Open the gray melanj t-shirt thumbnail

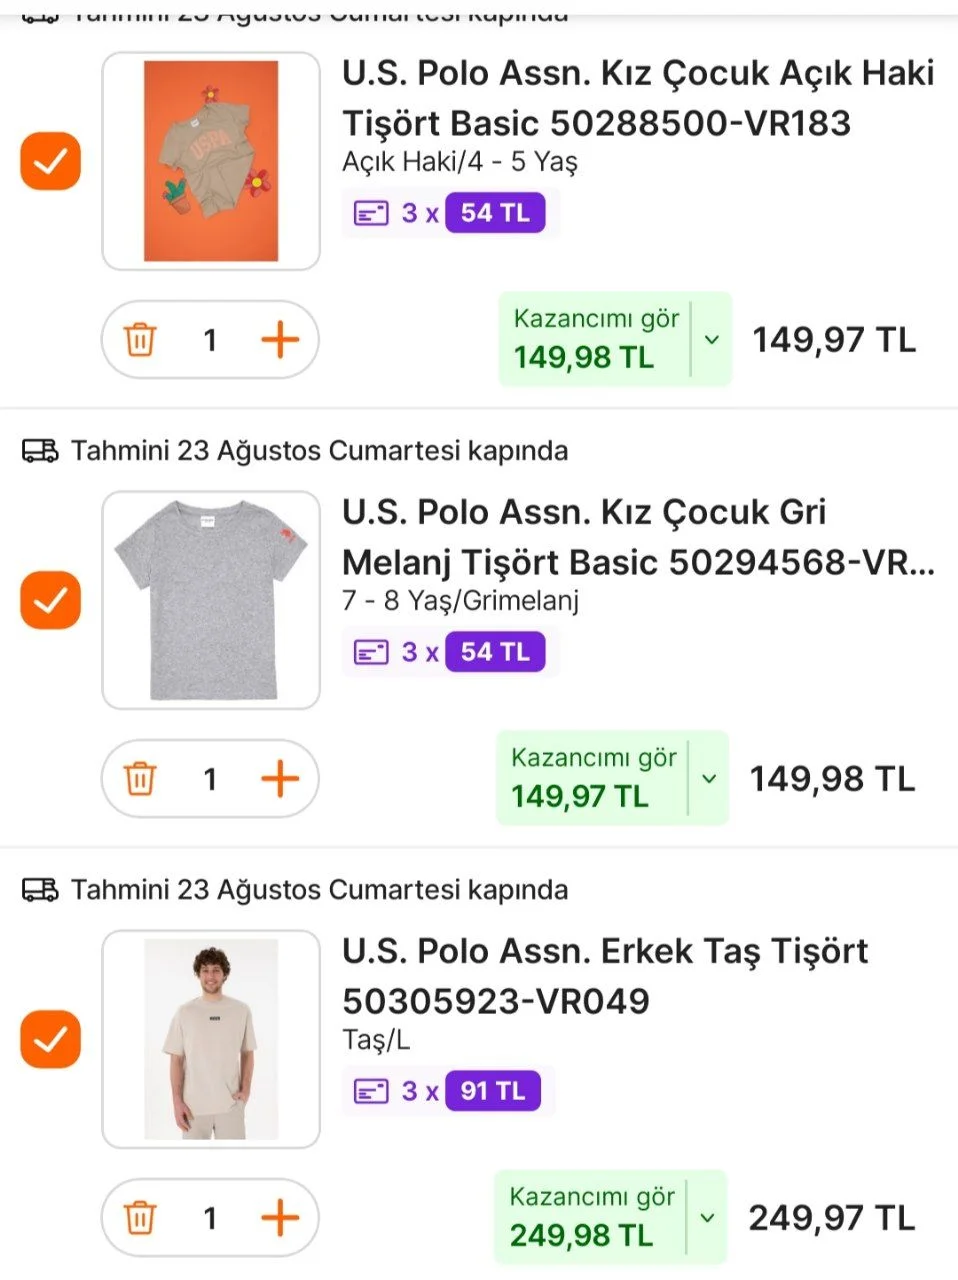211,600
